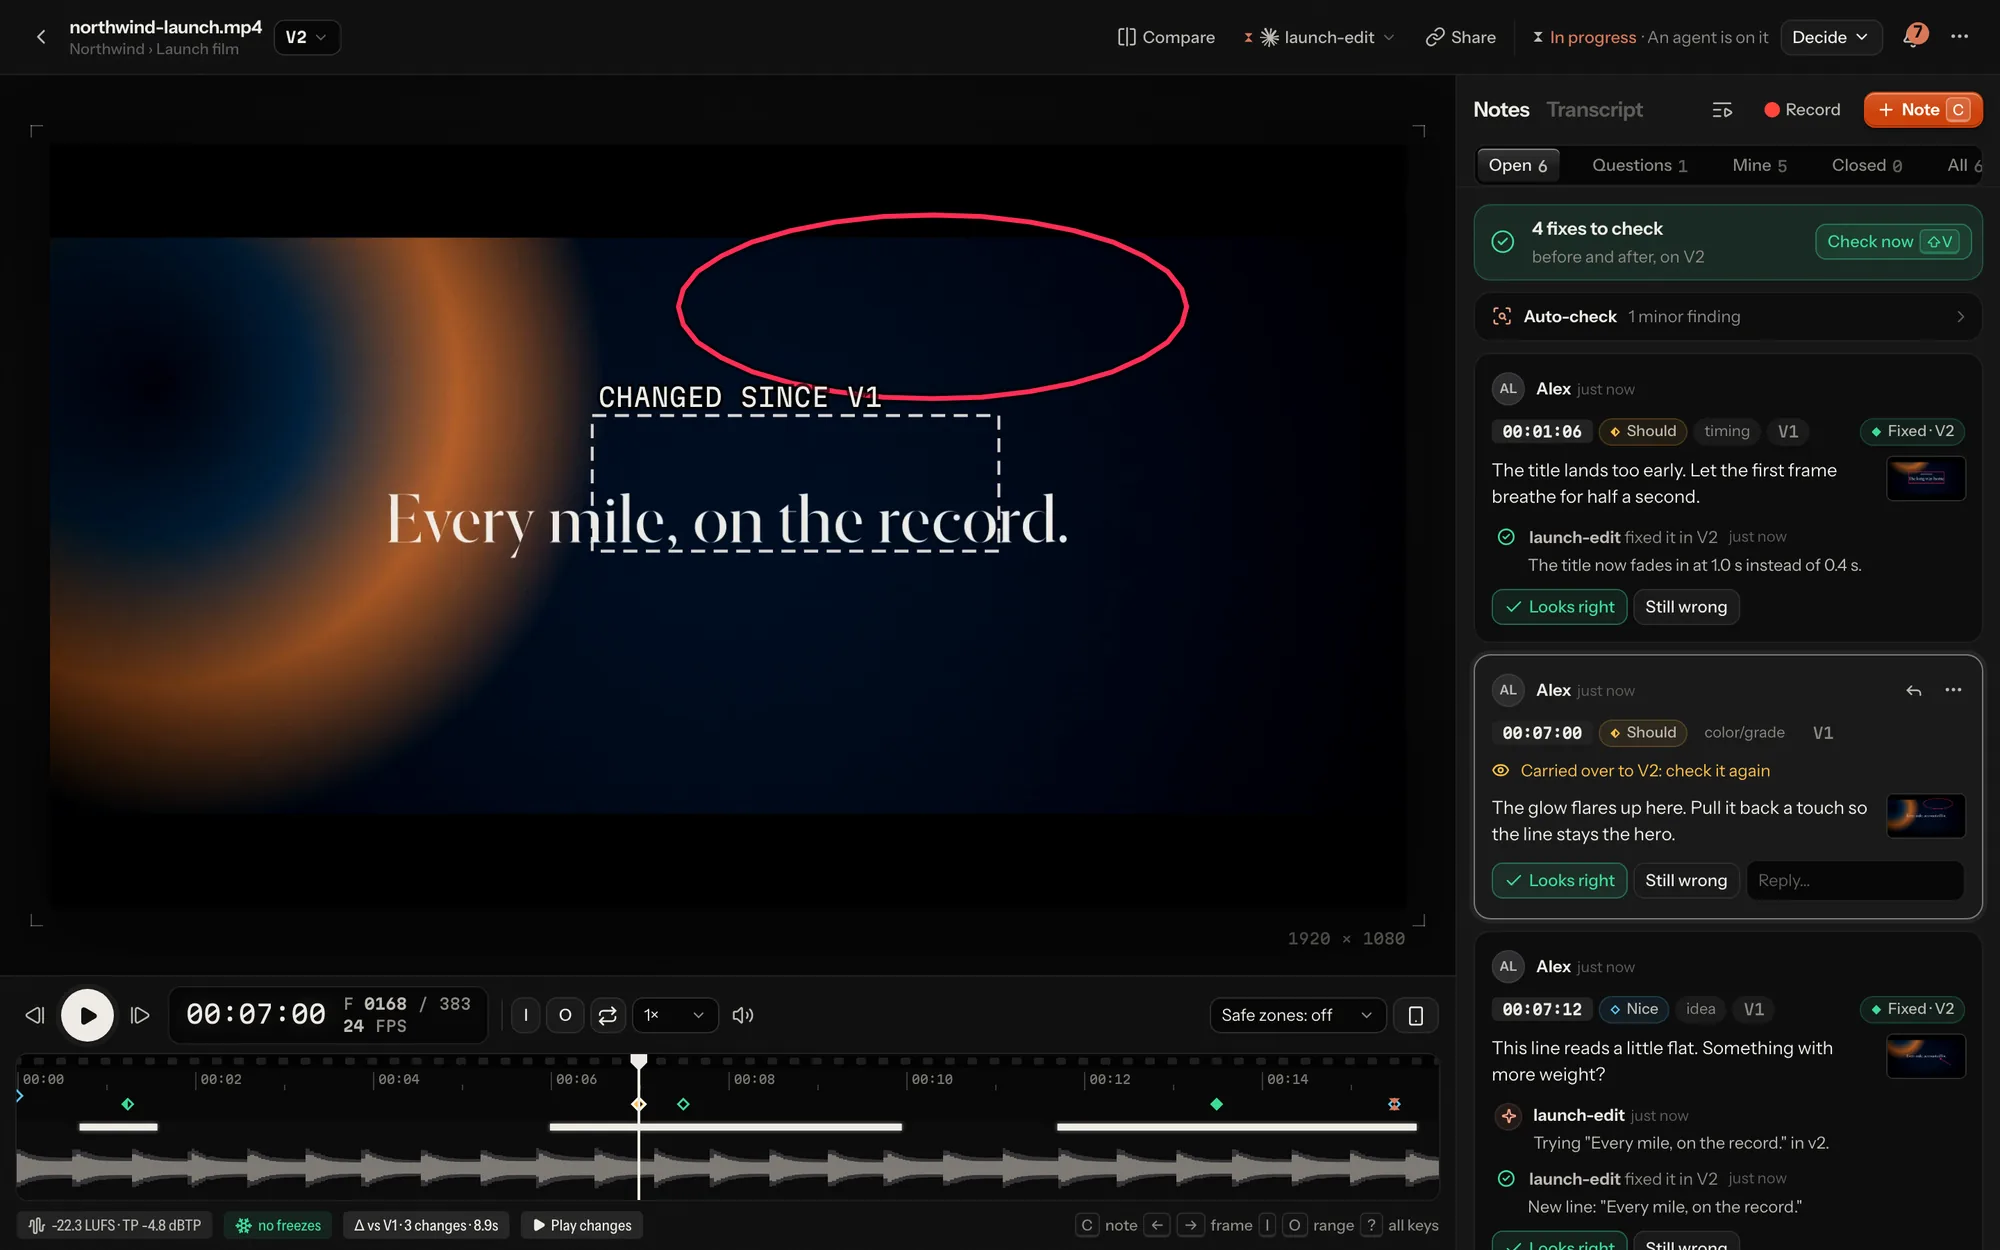Screen dimensions: 2000x1250
Task: Jump to the 00:07:12 timecode
Action: coord(1541,1009)
